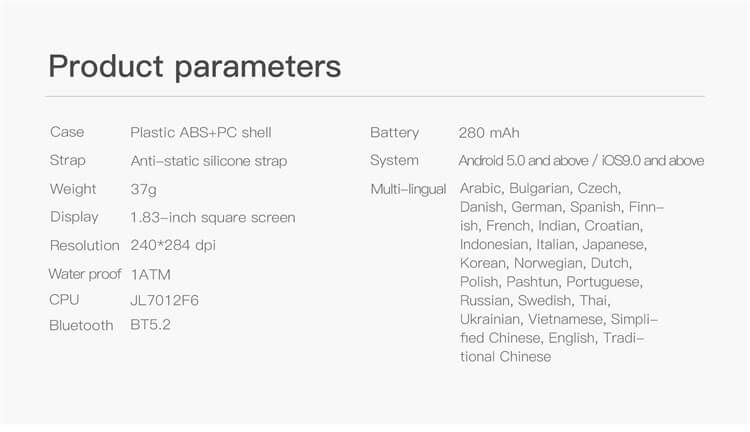Select the 37g weight value

point(143,189)
